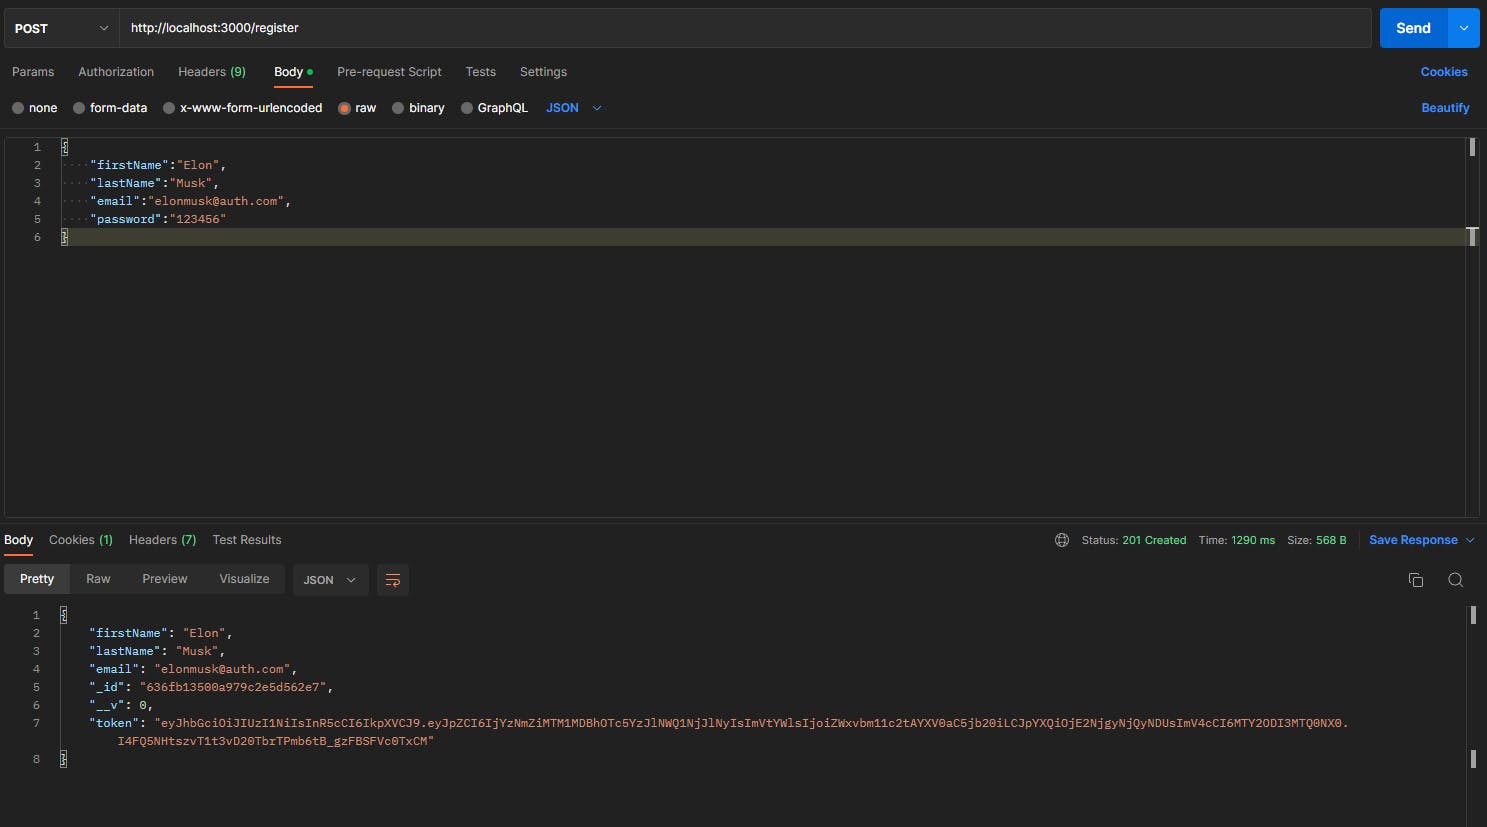The width and height of the screenshot is (1487, 827).
Task: Switch to the Raw response view
Action: (98, 579)
